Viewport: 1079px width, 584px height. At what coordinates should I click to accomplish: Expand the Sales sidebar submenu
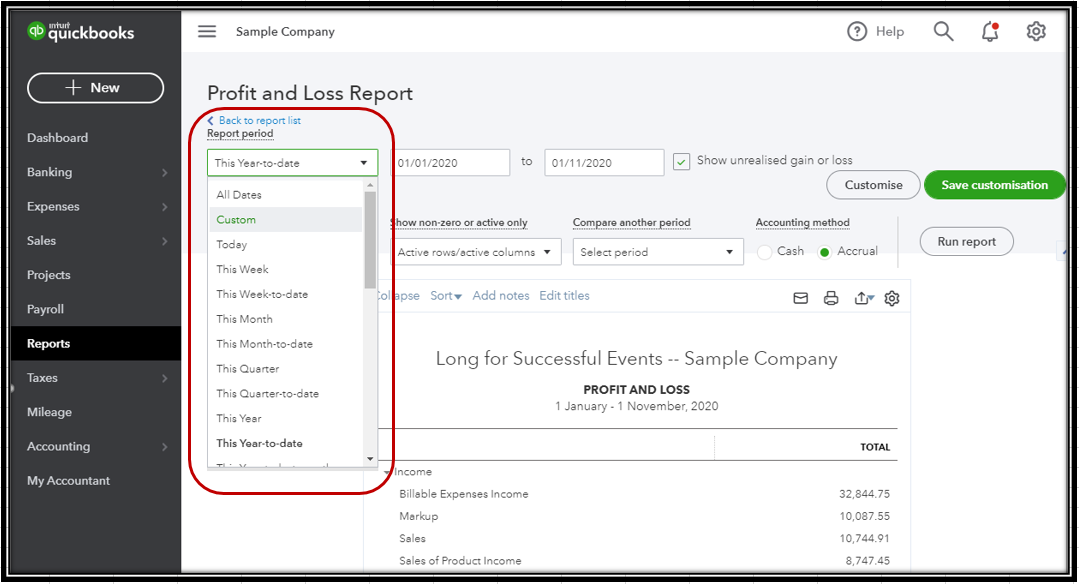(164, 241)
